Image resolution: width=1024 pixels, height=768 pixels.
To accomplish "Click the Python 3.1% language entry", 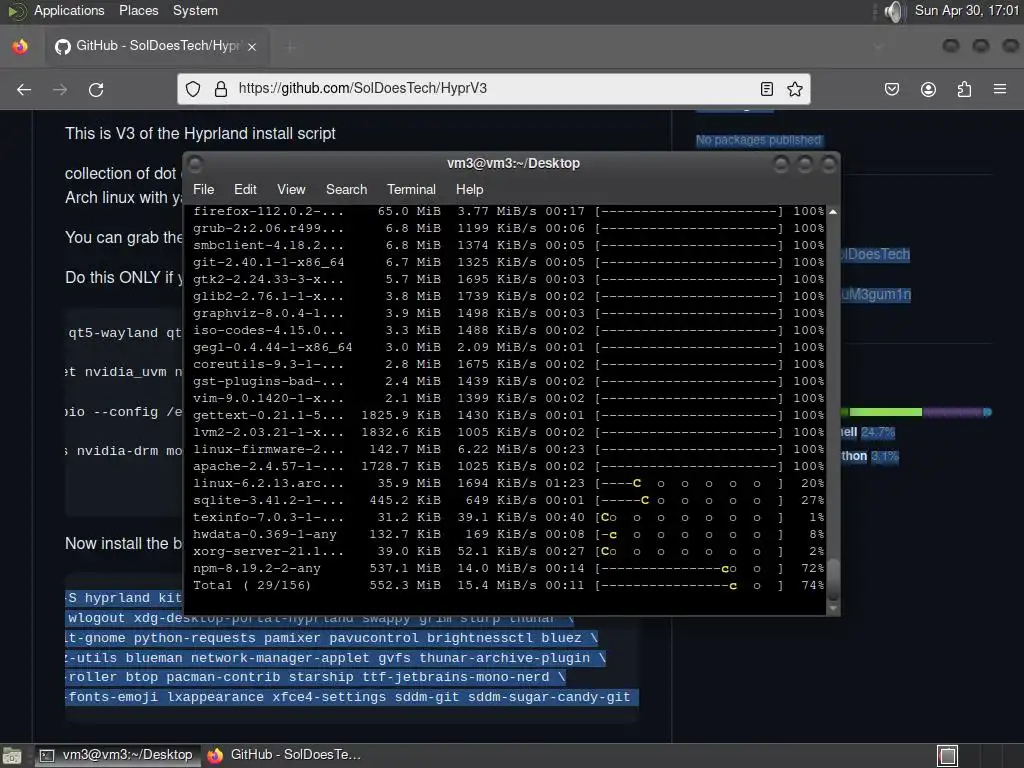I will 870,456.
